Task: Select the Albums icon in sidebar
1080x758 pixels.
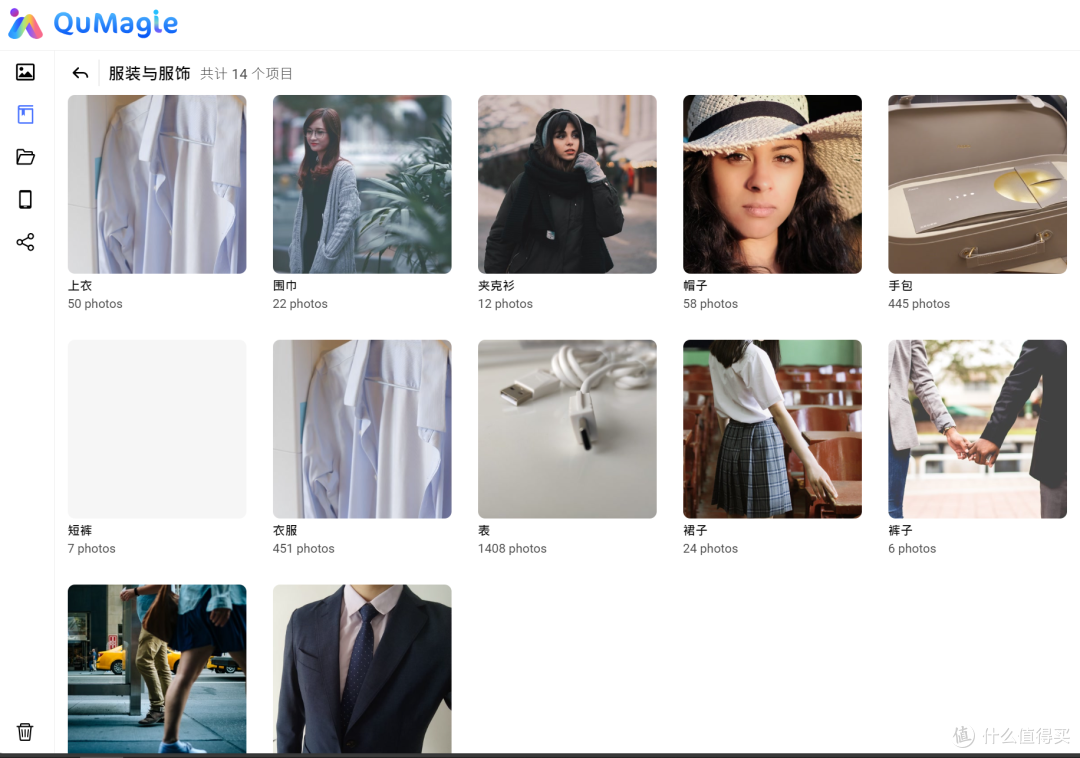Action: point(25,114)
